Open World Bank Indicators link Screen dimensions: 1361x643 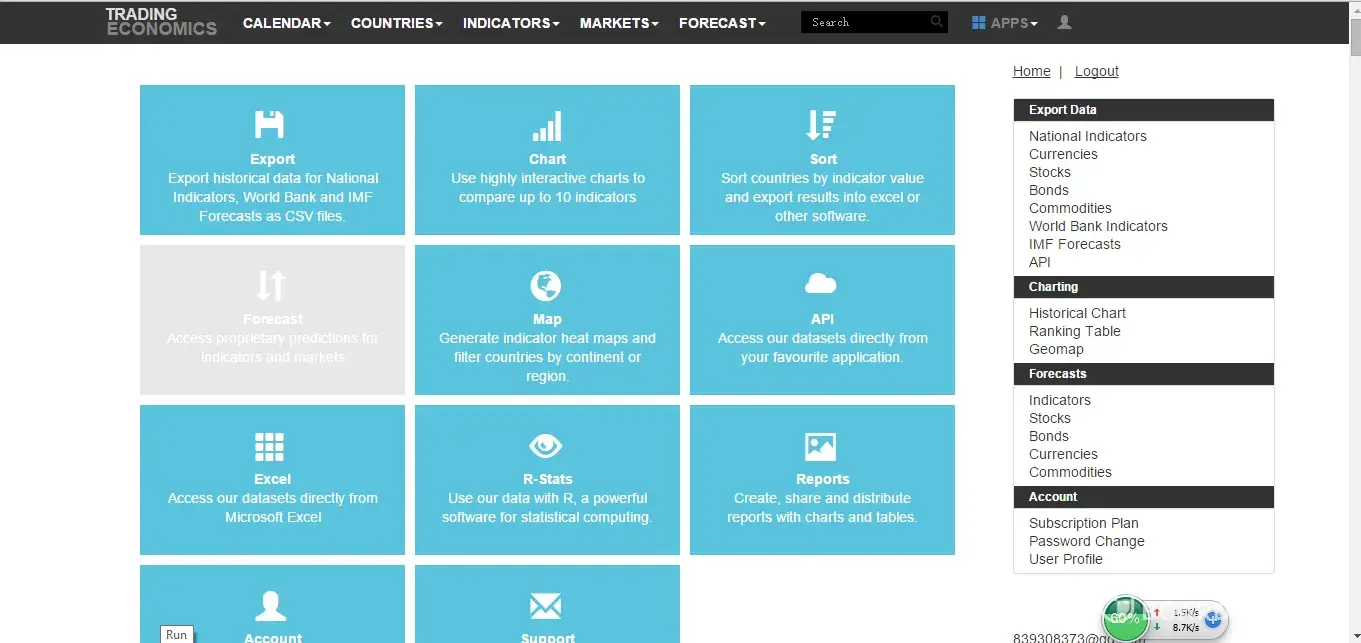1098,226
